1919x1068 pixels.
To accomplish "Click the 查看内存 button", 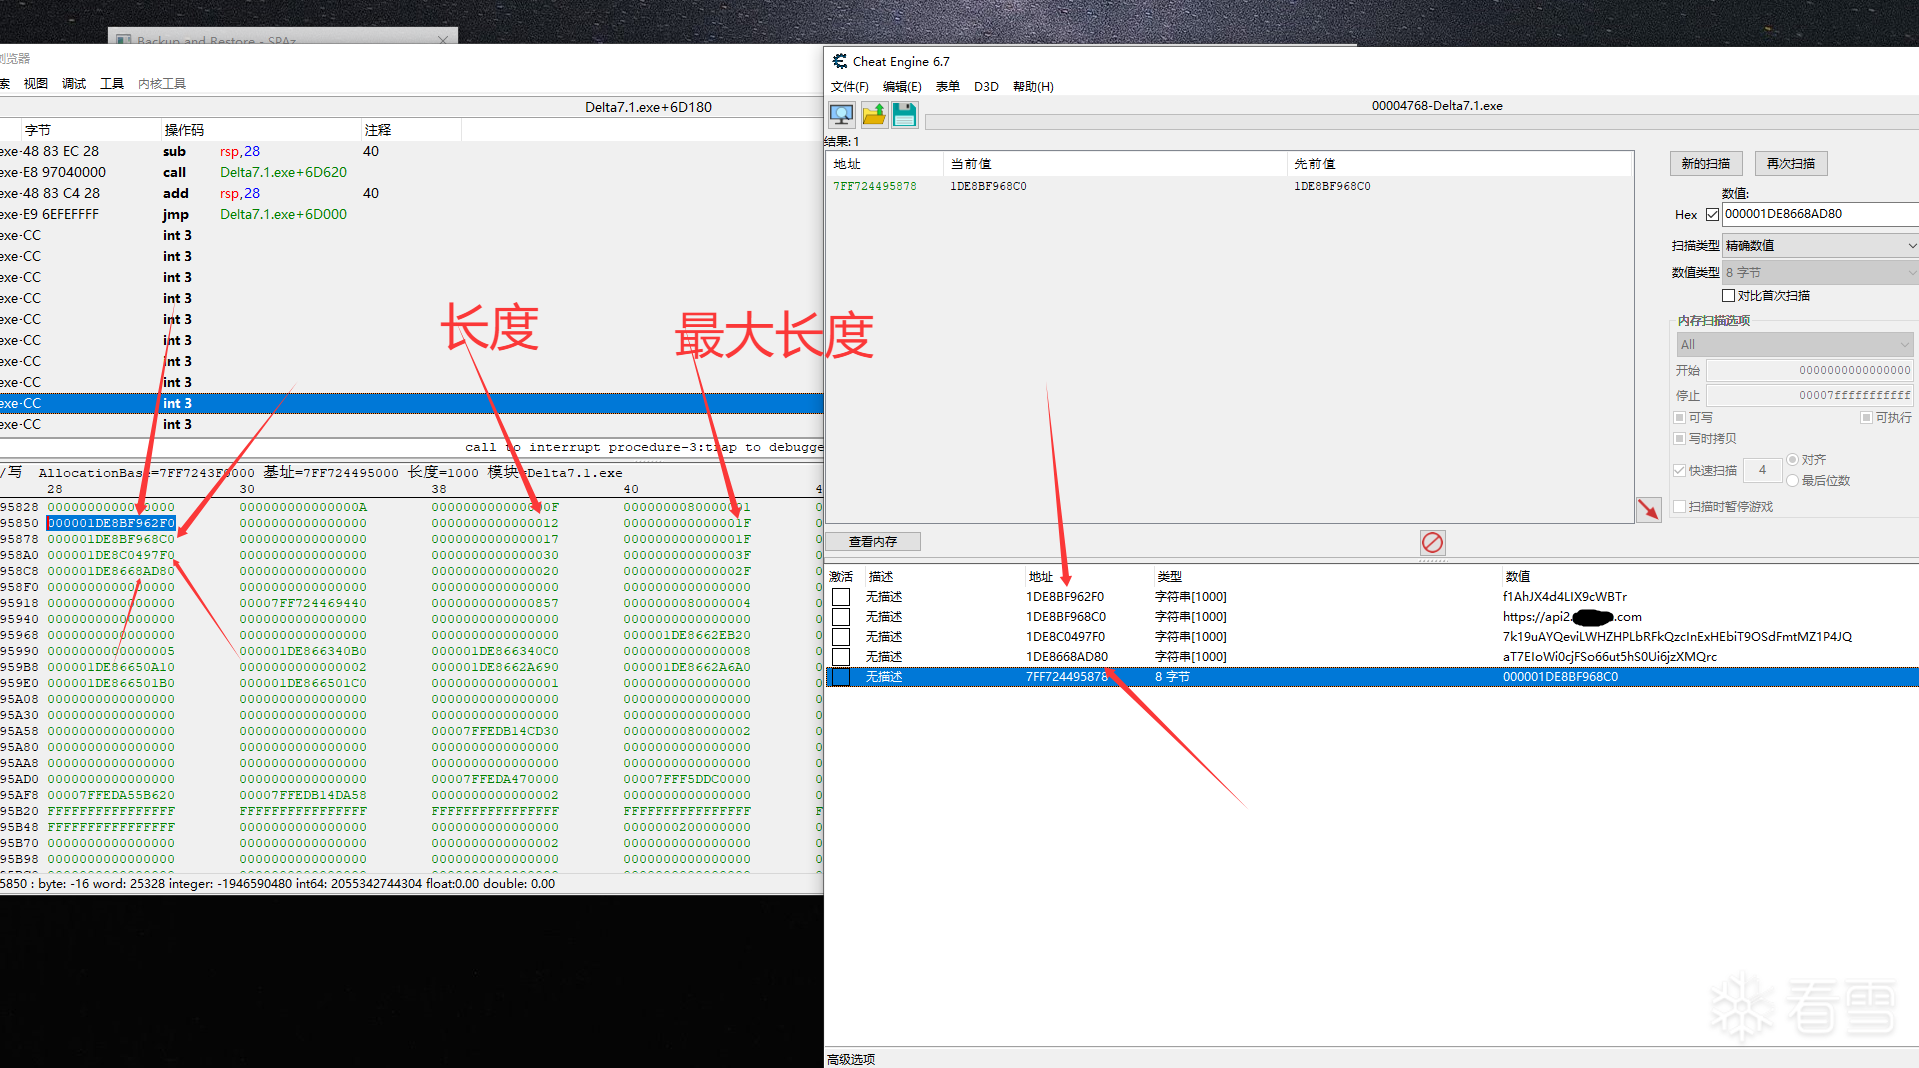I will coord(873,542).
